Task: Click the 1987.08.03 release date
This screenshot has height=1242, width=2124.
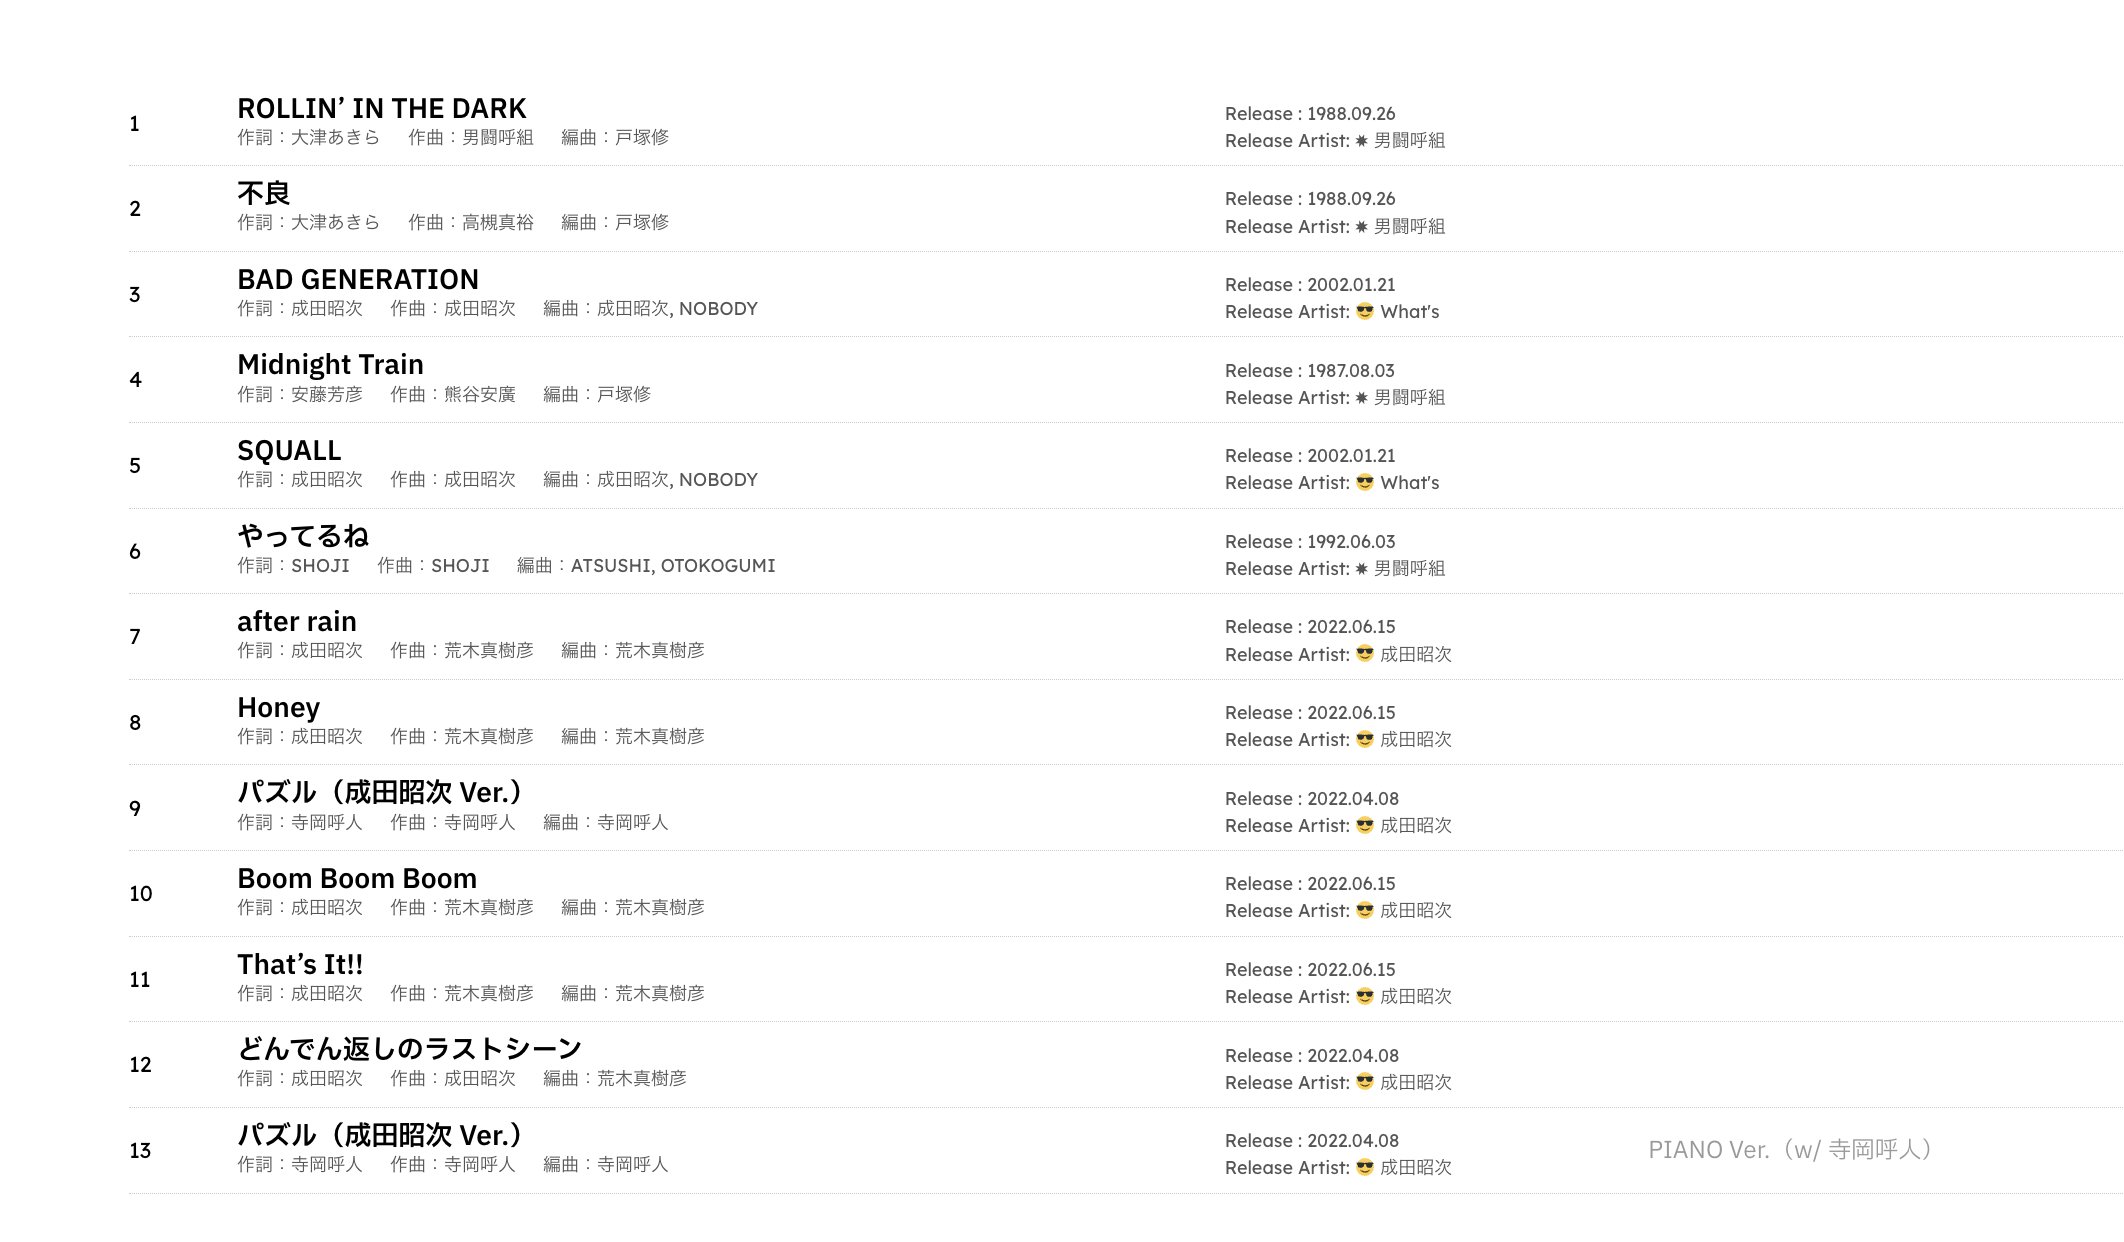Action: [1350, 371]
